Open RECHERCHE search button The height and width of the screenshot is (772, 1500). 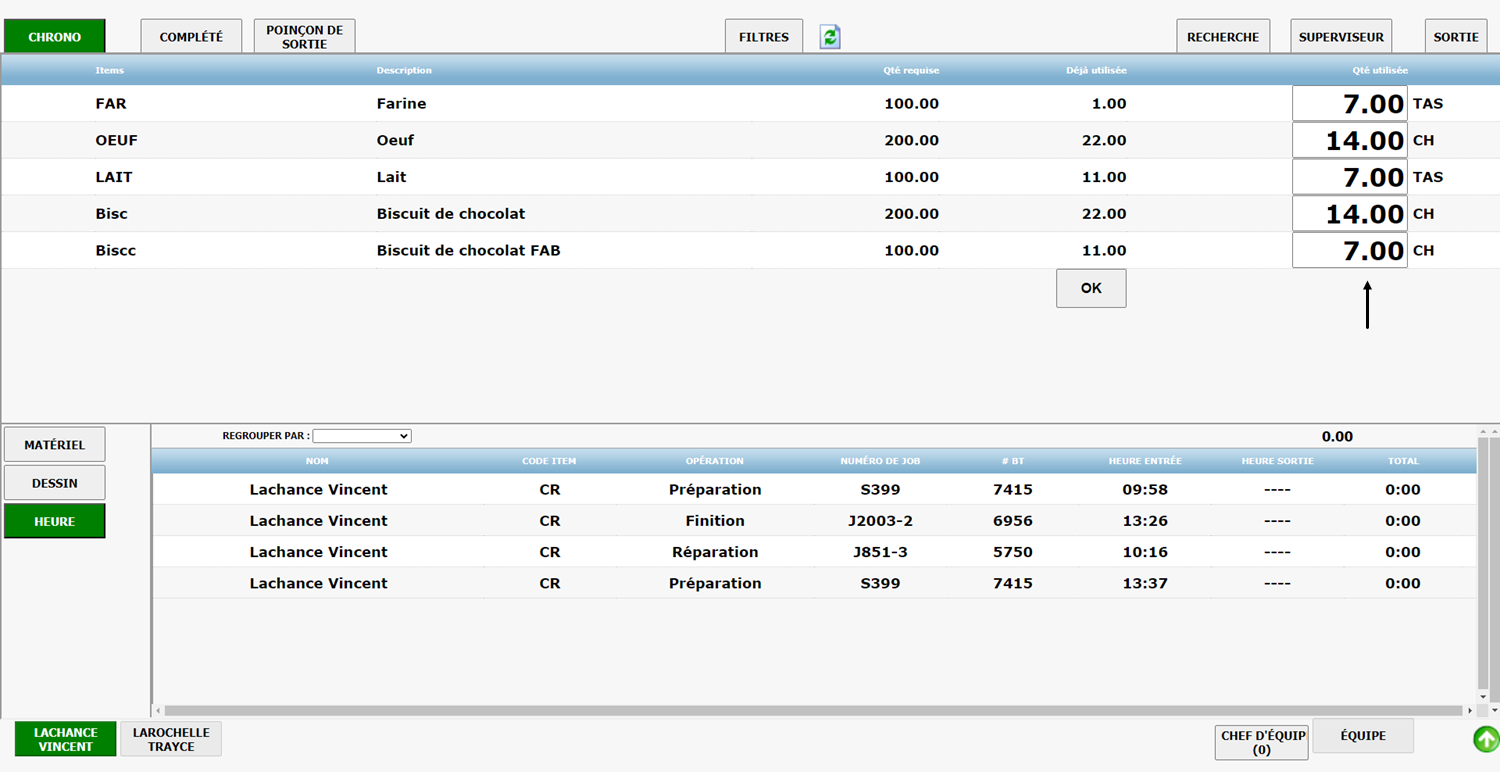click(x=1223, y=37)
